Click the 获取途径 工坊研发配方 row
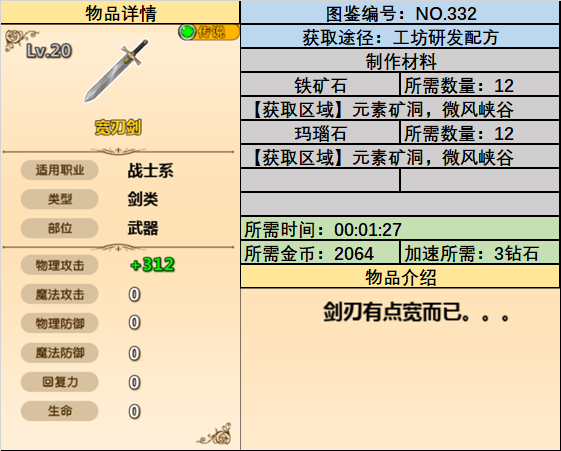The width and height of the screenshot is (561, 451). click(400, 36)
